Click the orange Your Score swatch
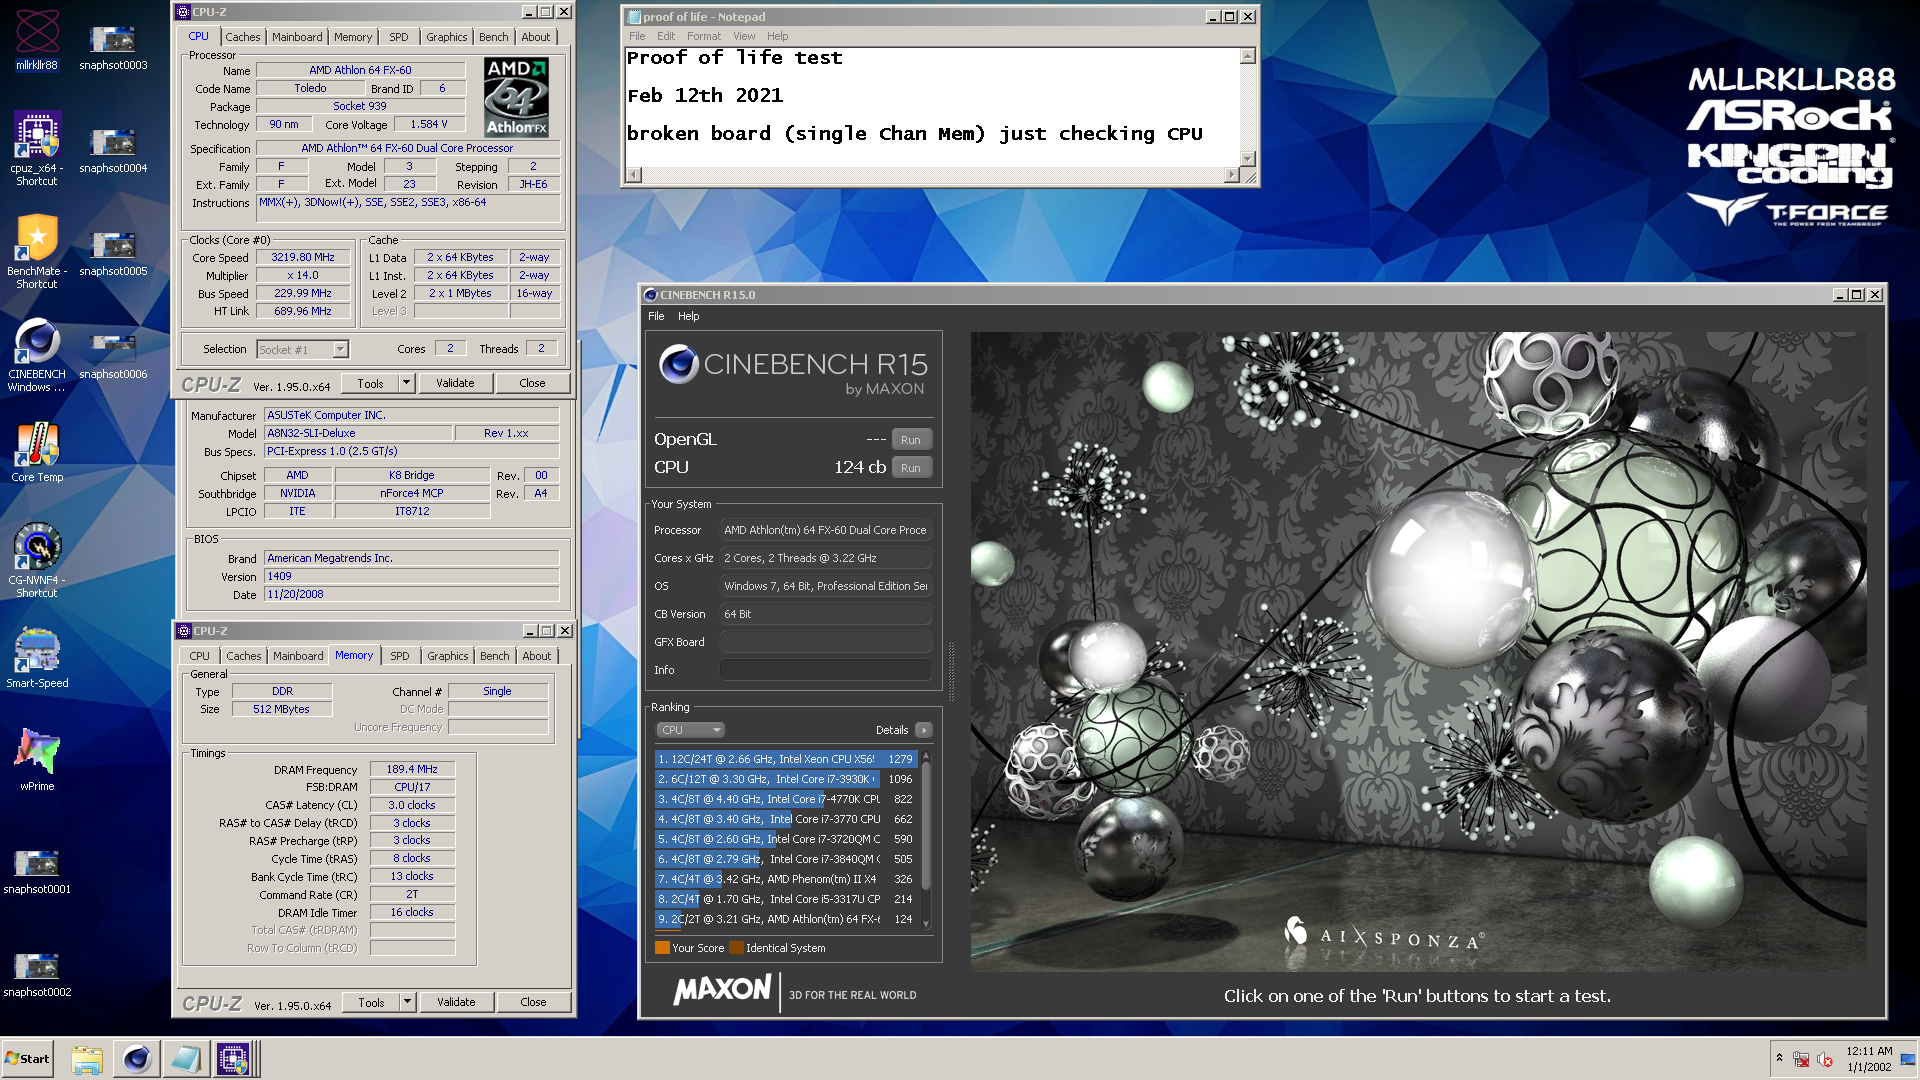Screen dimensions: 1920x1080 pos(662,948)
